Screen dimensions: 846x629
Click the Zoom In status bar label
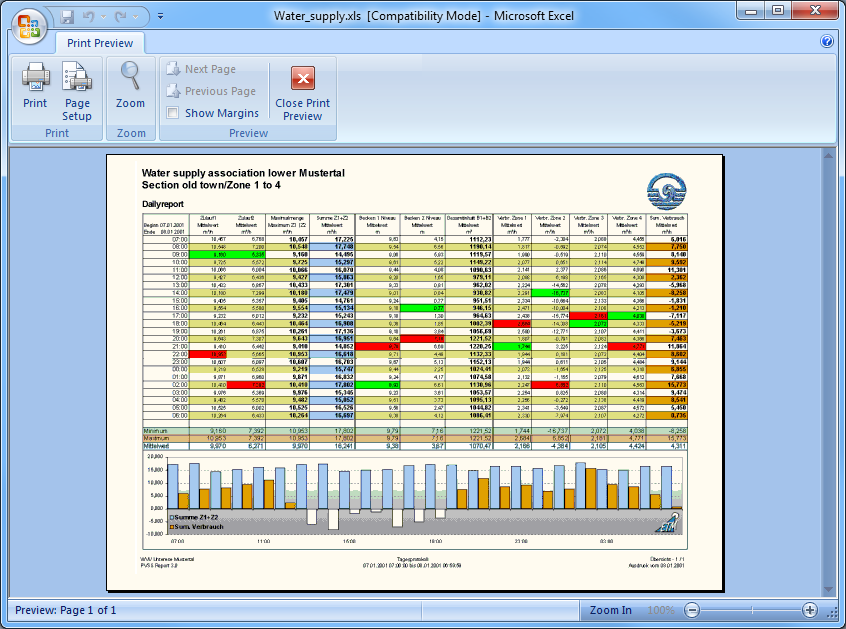point(610,610)
